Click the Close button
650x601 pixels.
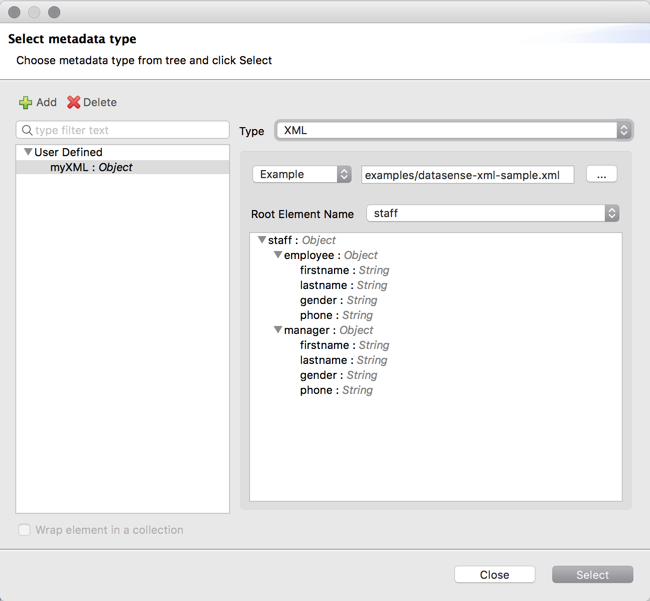pos(494,575)
